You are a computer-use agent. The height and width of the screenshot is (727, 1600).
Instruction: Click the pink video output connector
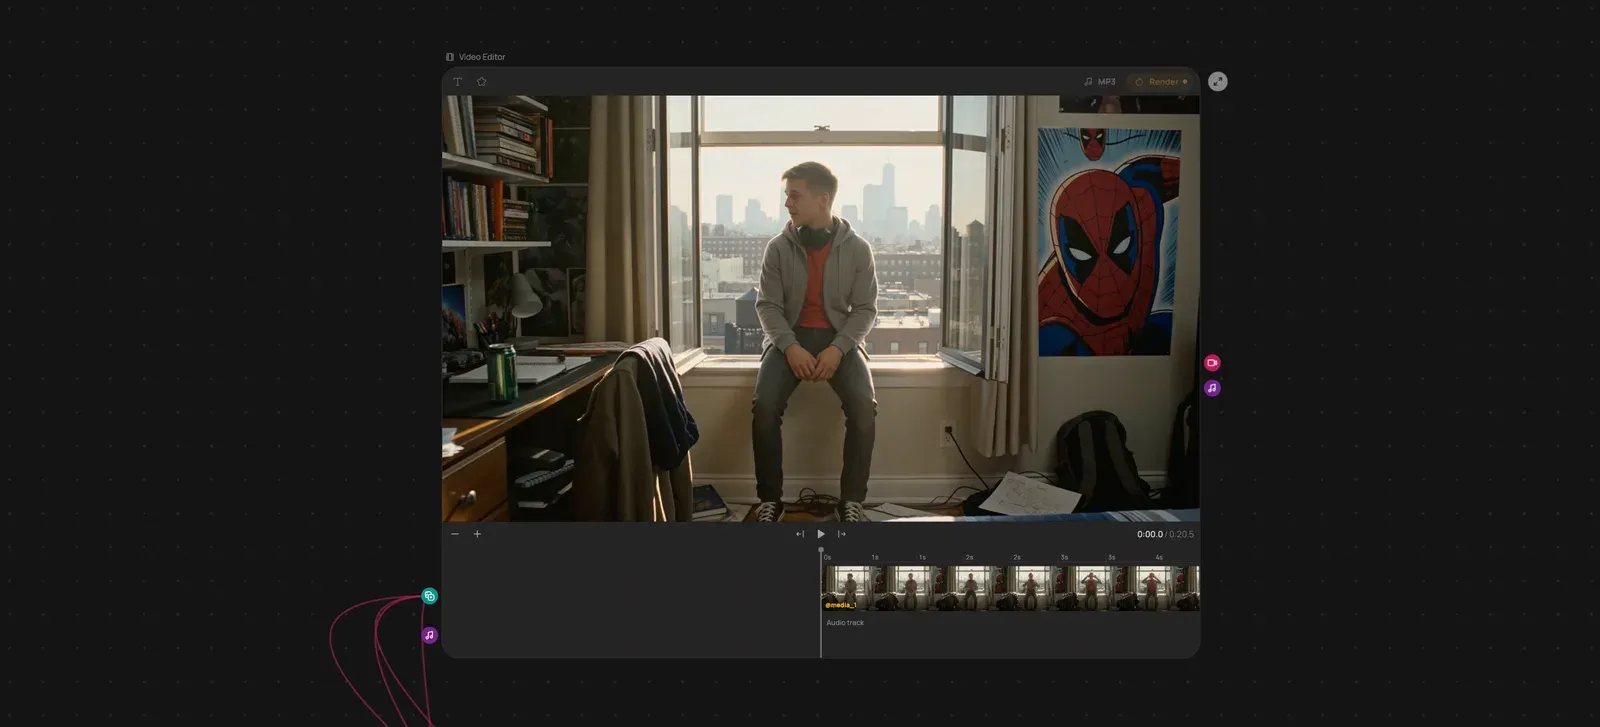(1212, 363)
